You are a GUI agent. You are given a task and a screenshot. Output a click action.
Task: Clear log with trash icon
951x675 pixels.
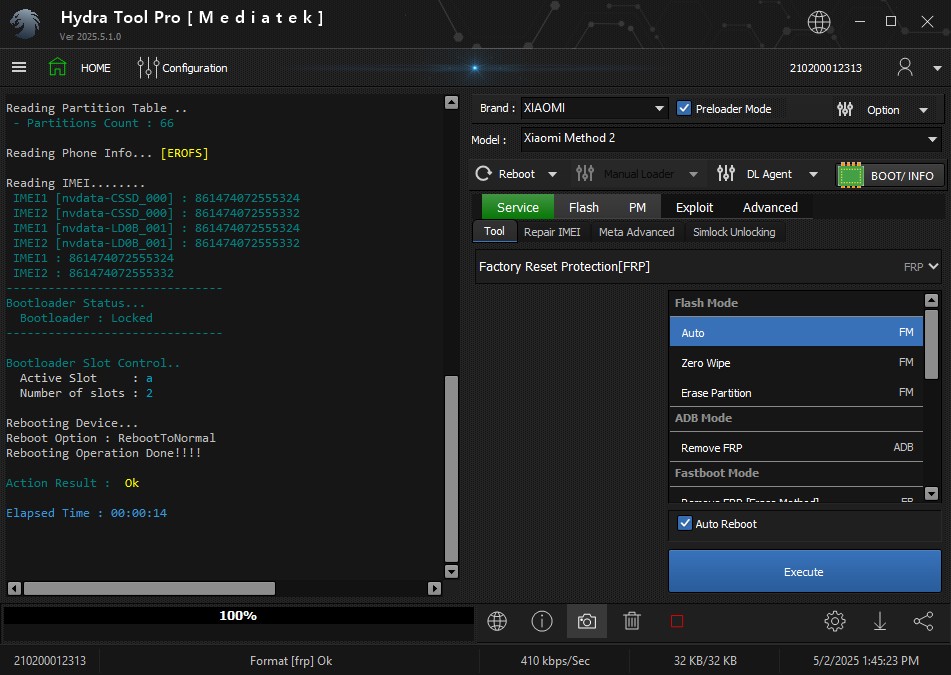[x=631, y=621]
